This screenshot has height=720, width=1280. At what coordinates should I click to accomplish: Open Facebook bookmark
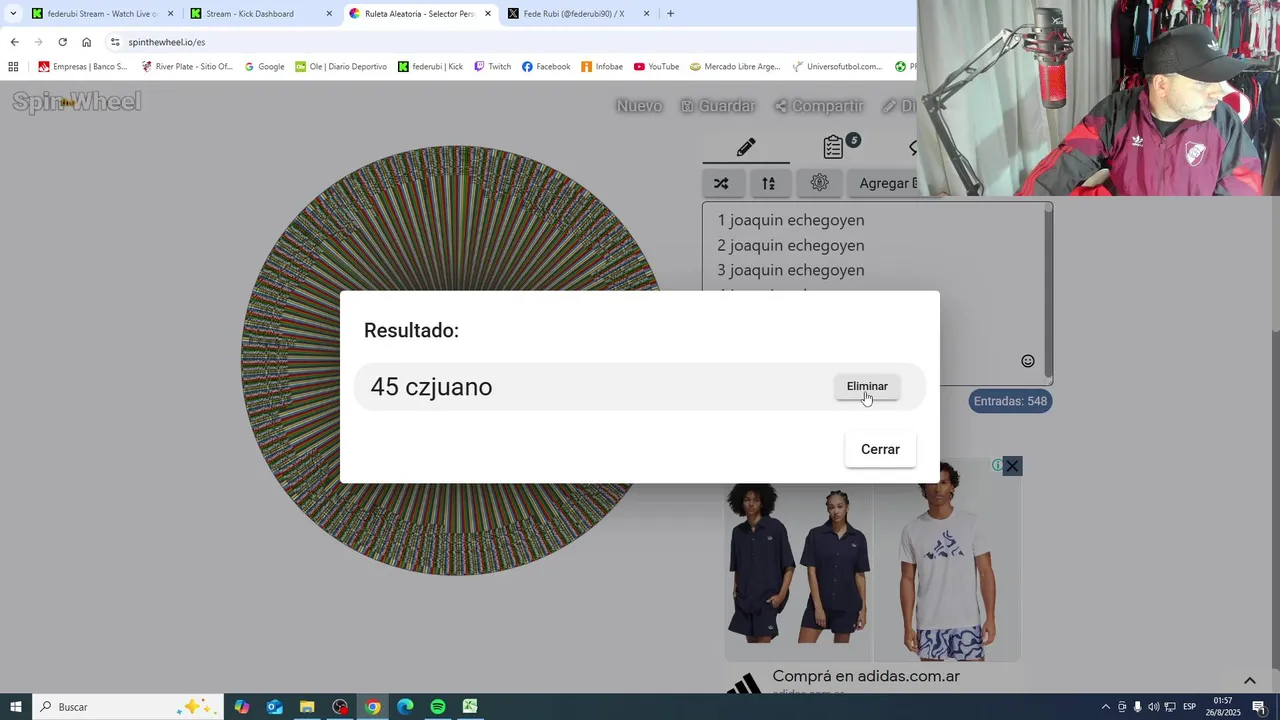pyautogui.click(x=546, y=67)
